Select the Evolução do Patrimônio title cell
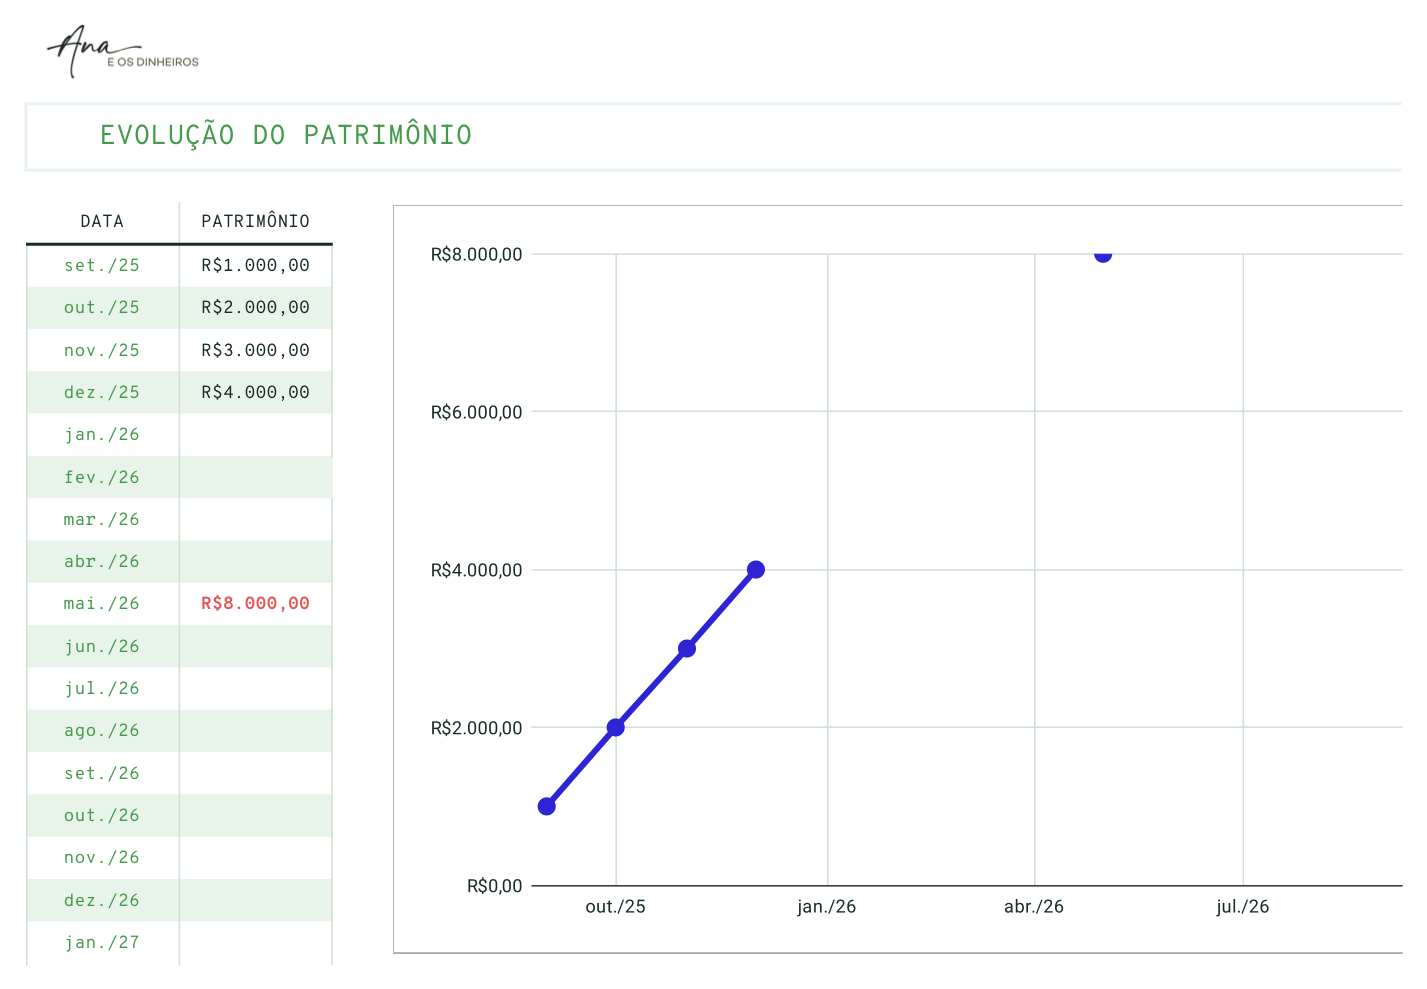Image resolution: width=1427 pixels, height=989 pixels. point(714,136)
